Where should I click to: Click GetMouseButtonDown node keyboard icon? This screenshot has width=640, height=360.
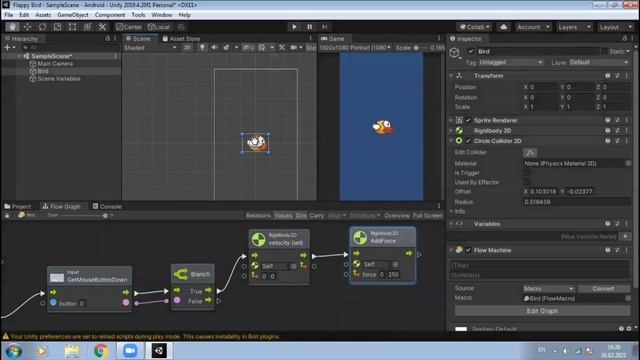57,278
